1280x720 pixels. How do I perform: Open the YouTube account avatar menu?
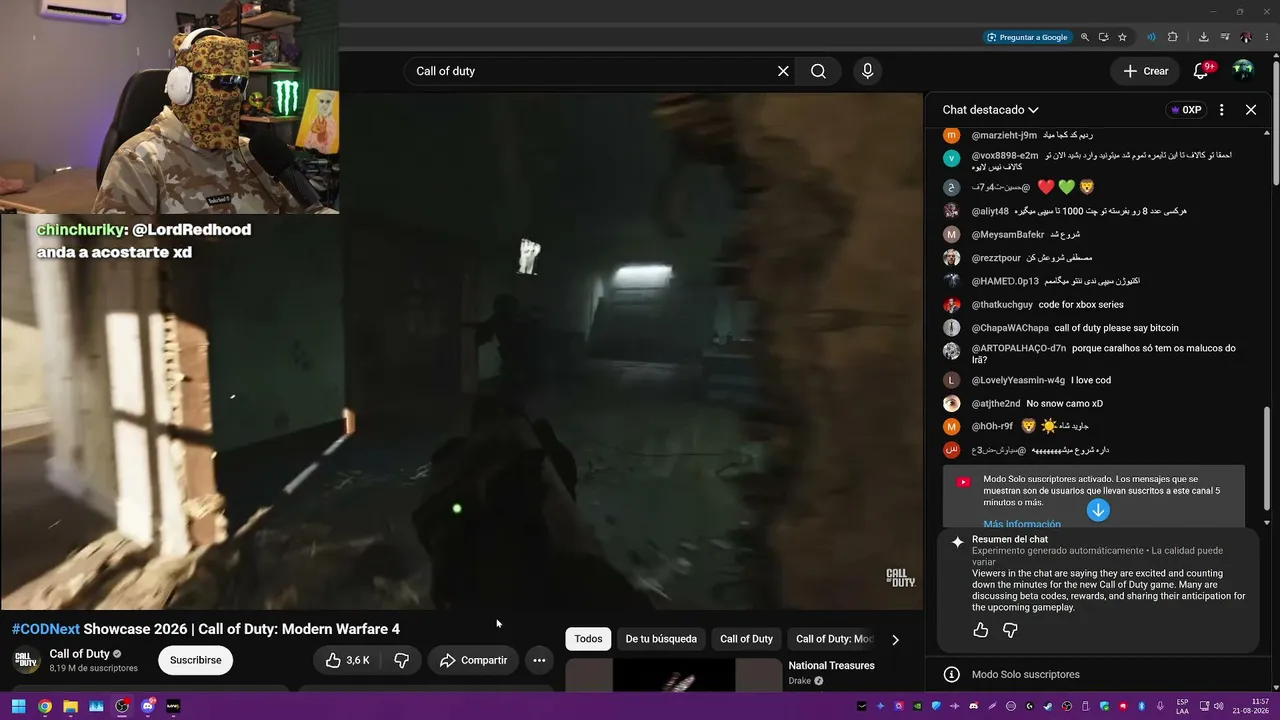(x=1243, y=70)
